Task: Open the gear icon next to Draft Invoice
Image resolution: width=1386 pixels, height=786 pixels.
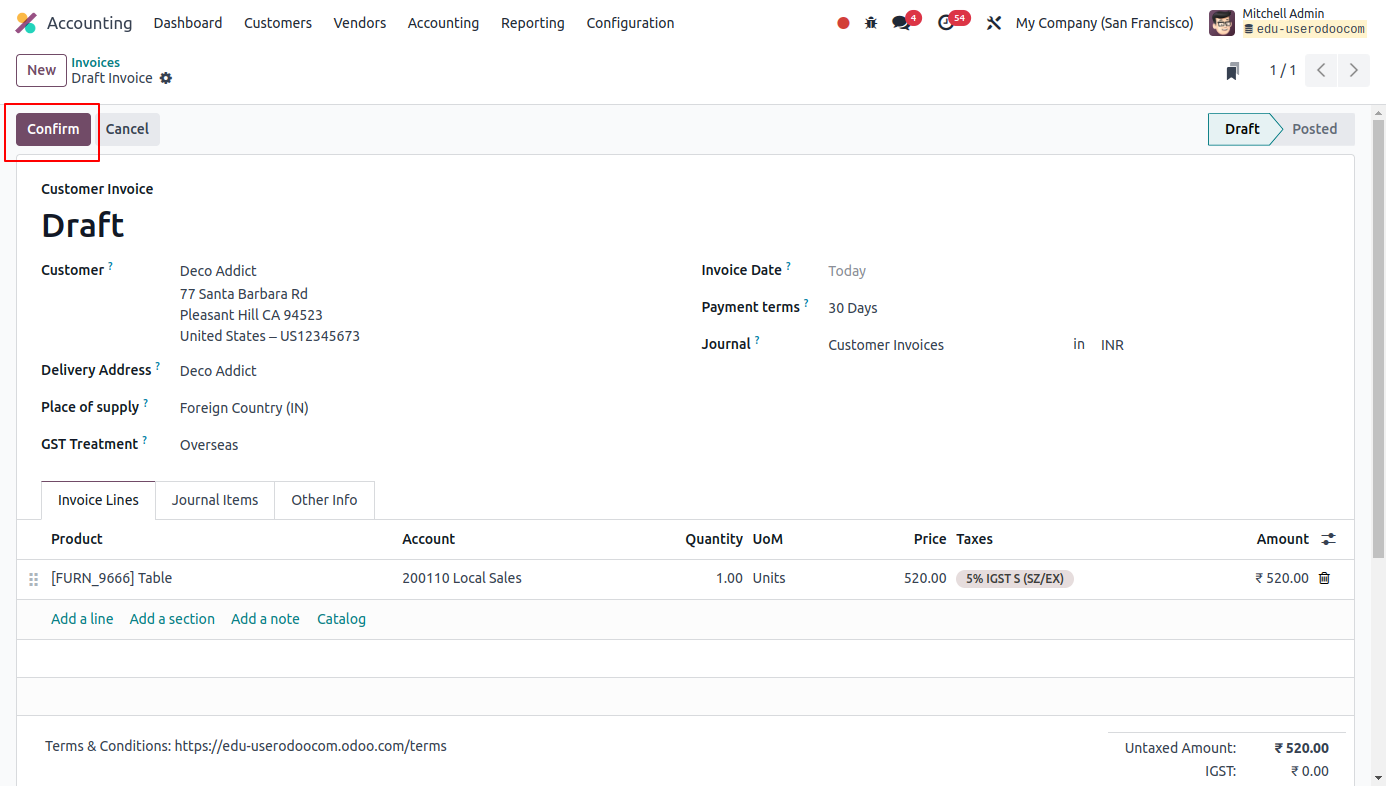Action: tap(166, 78)
